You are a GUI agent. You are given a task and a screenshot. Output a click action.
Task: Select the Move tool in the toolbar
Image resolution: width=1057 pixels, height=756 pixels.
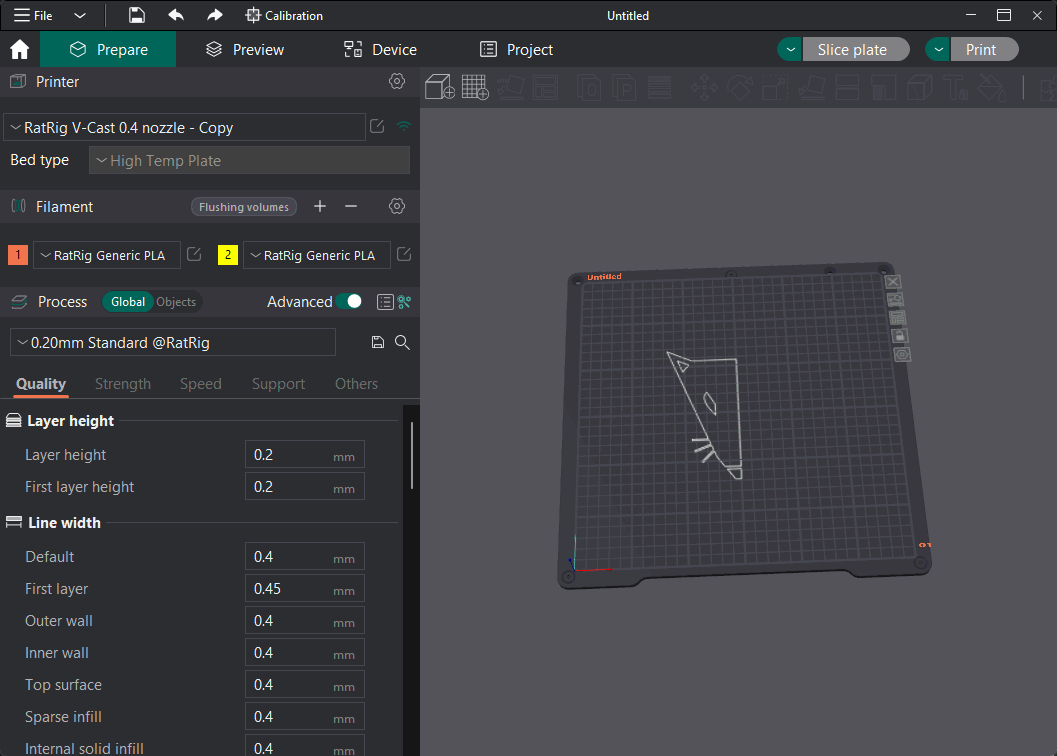click(x=703, y=88)
